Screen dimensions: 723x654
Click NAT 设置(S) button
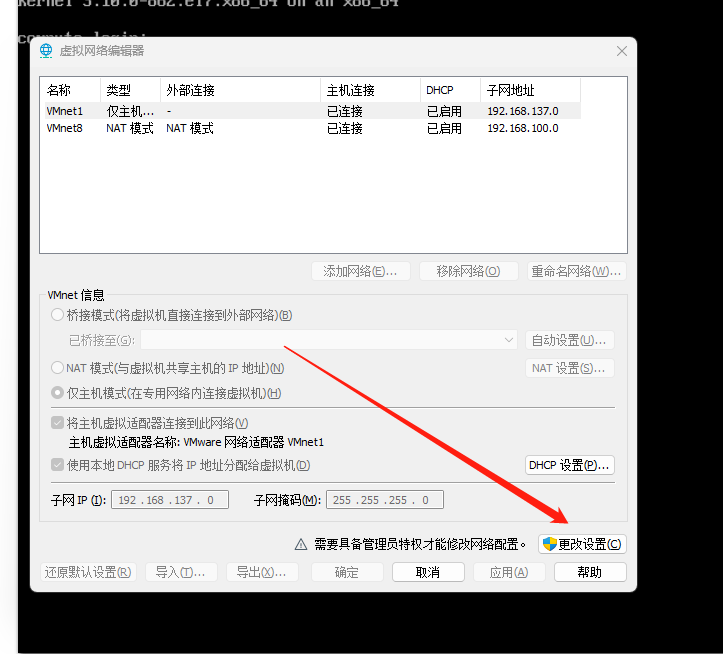click(x=569, y=368)
